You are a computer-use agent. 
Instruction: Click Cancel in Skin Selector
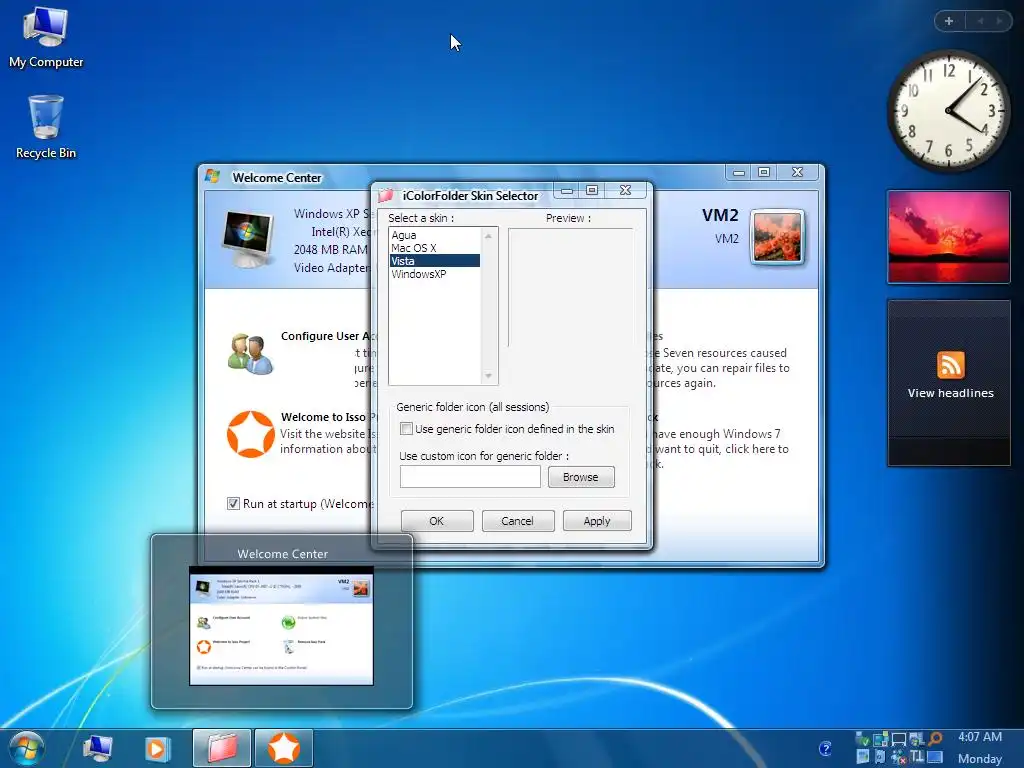click(x=518, y=520)
